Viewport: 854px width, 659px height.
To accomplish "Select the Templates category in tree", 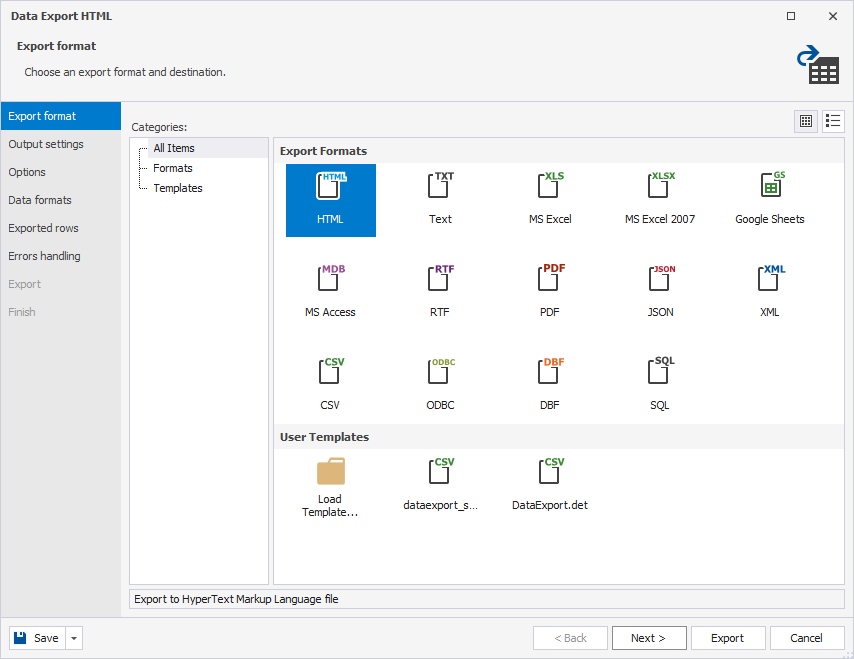I will (178, 188).
